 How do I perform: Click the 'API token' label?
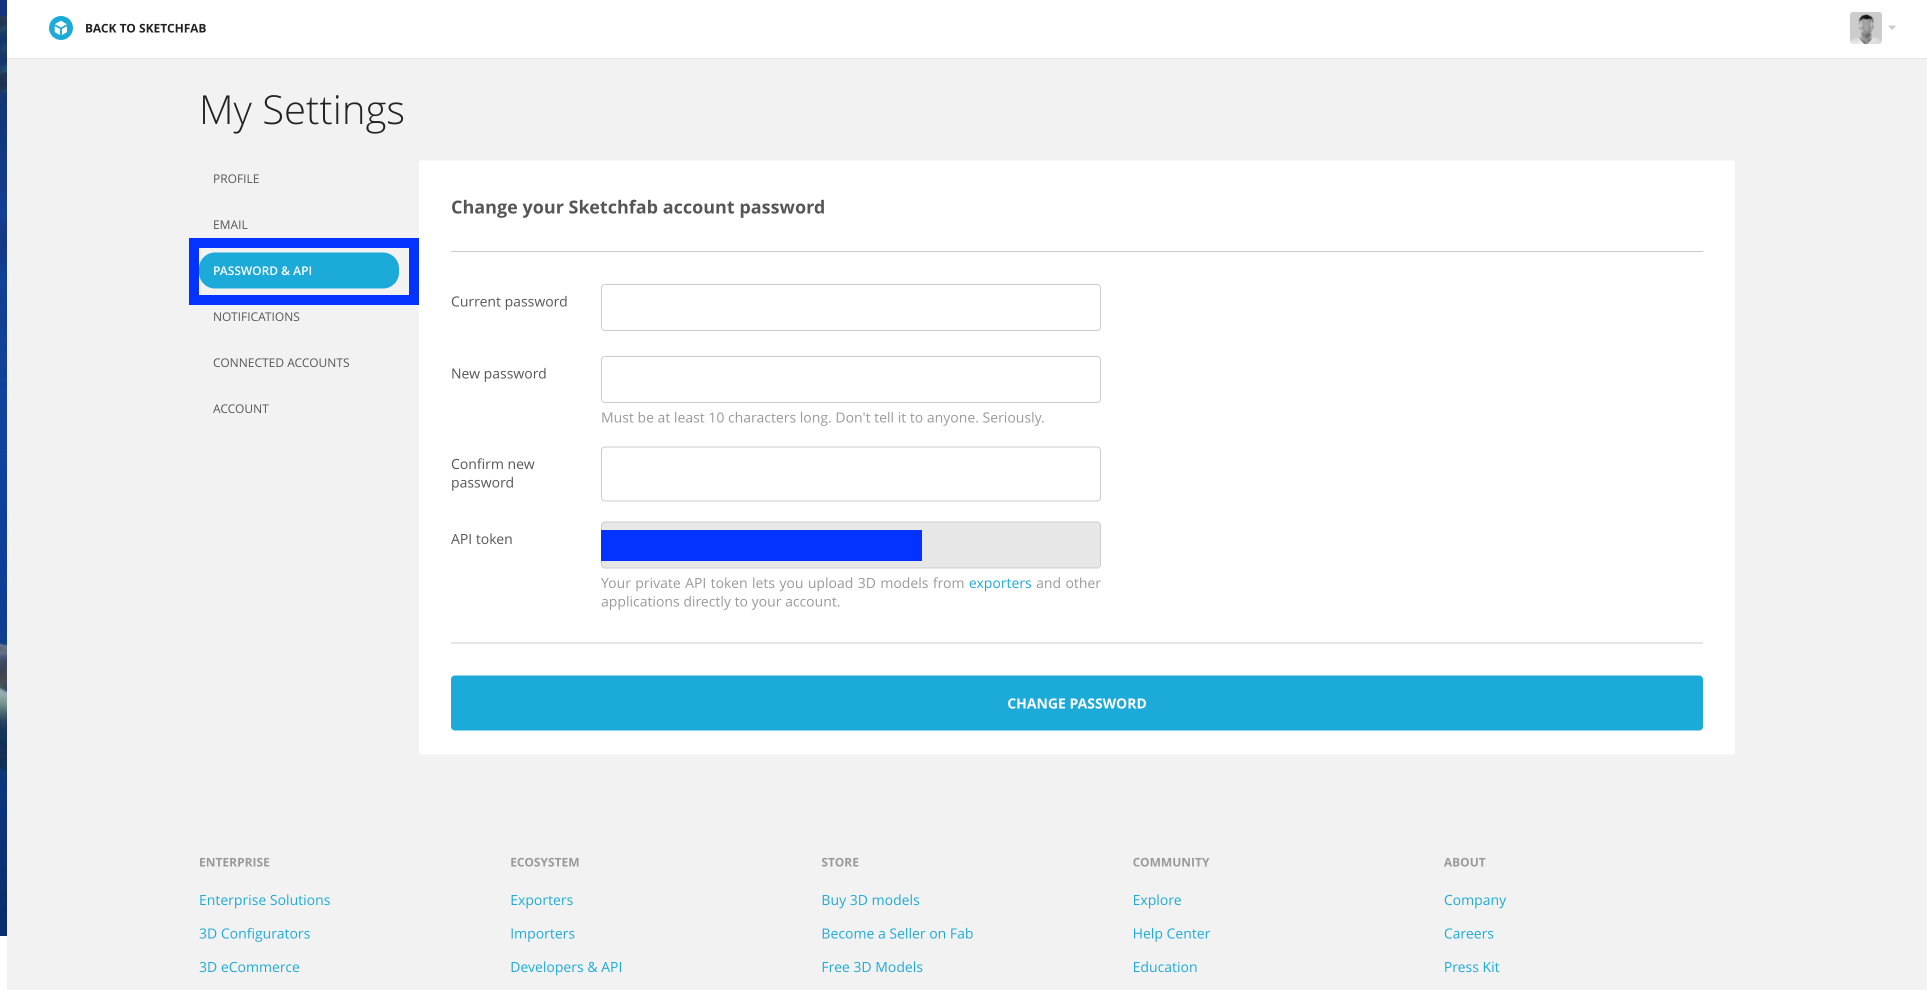point(482,539)
